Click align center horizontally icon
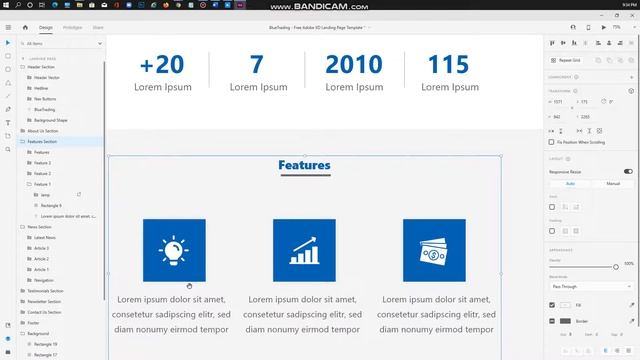The width and height of the screenshot is (640, 360). click(609, 43)
